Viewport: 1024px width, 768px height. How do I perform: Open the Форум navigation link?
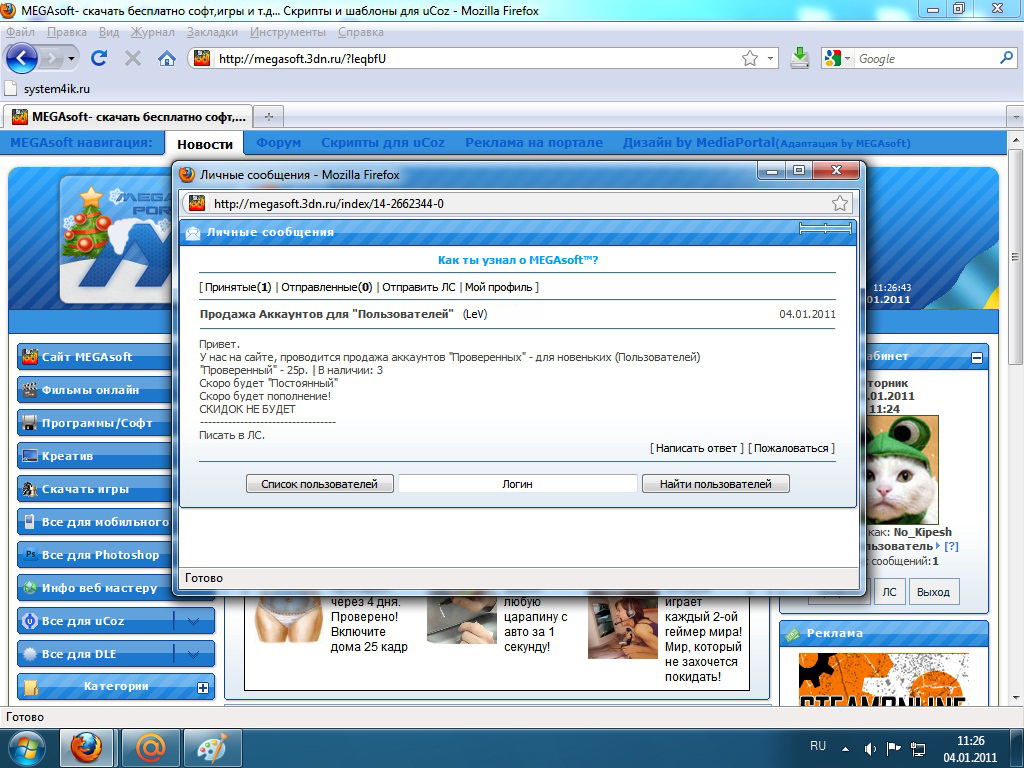click(x=279, y=142)
